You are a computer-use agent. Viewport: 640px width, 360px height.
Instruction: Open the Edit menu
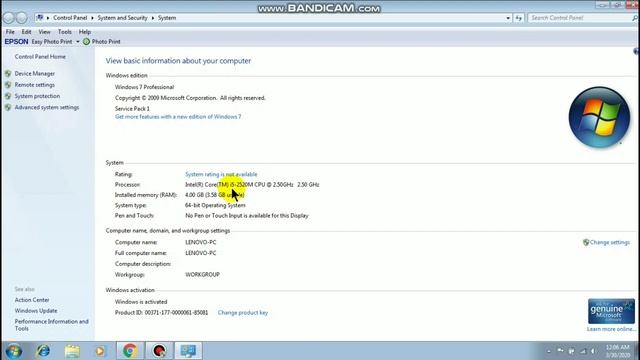27,32
